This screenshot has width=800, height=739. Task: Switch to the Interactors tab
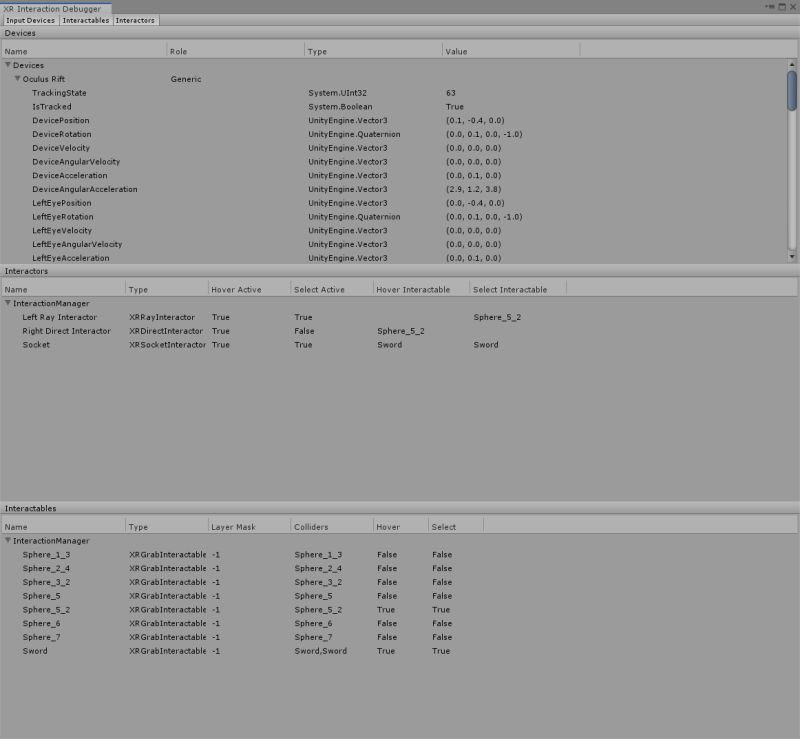(136, 19)
